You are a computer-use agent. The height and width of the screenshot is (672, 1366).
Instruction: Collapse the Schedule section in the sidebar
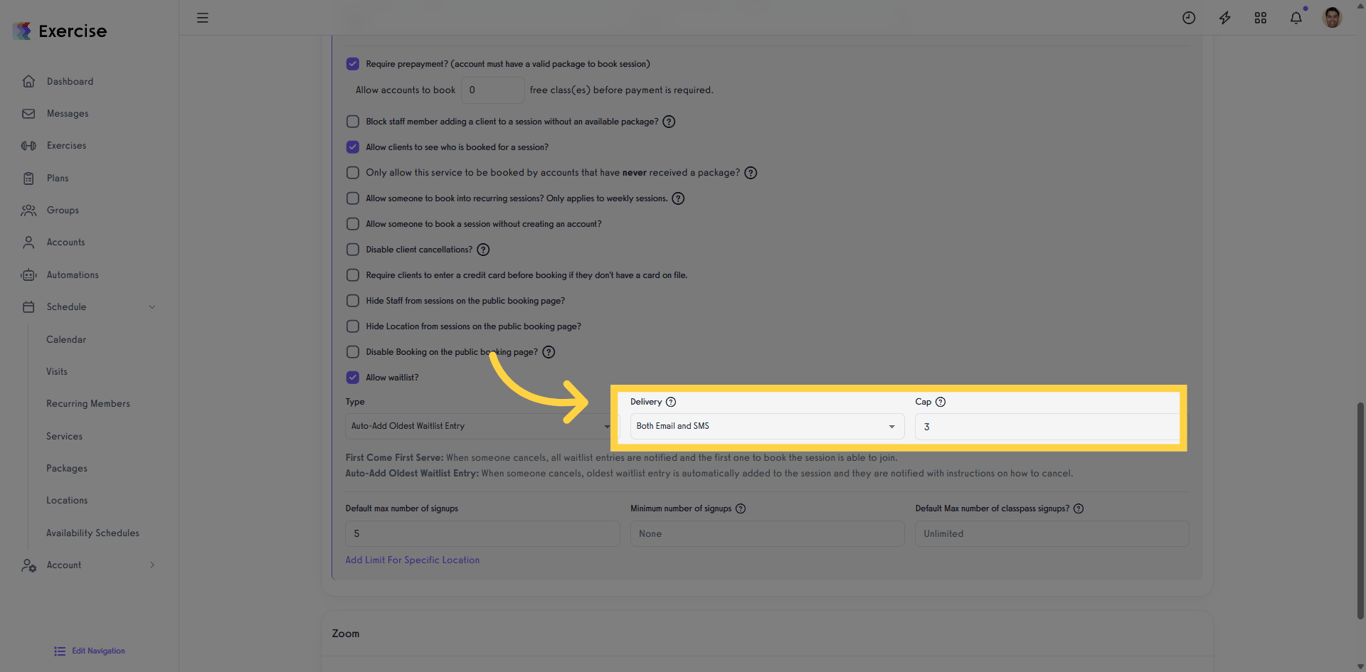coord(152,307)
